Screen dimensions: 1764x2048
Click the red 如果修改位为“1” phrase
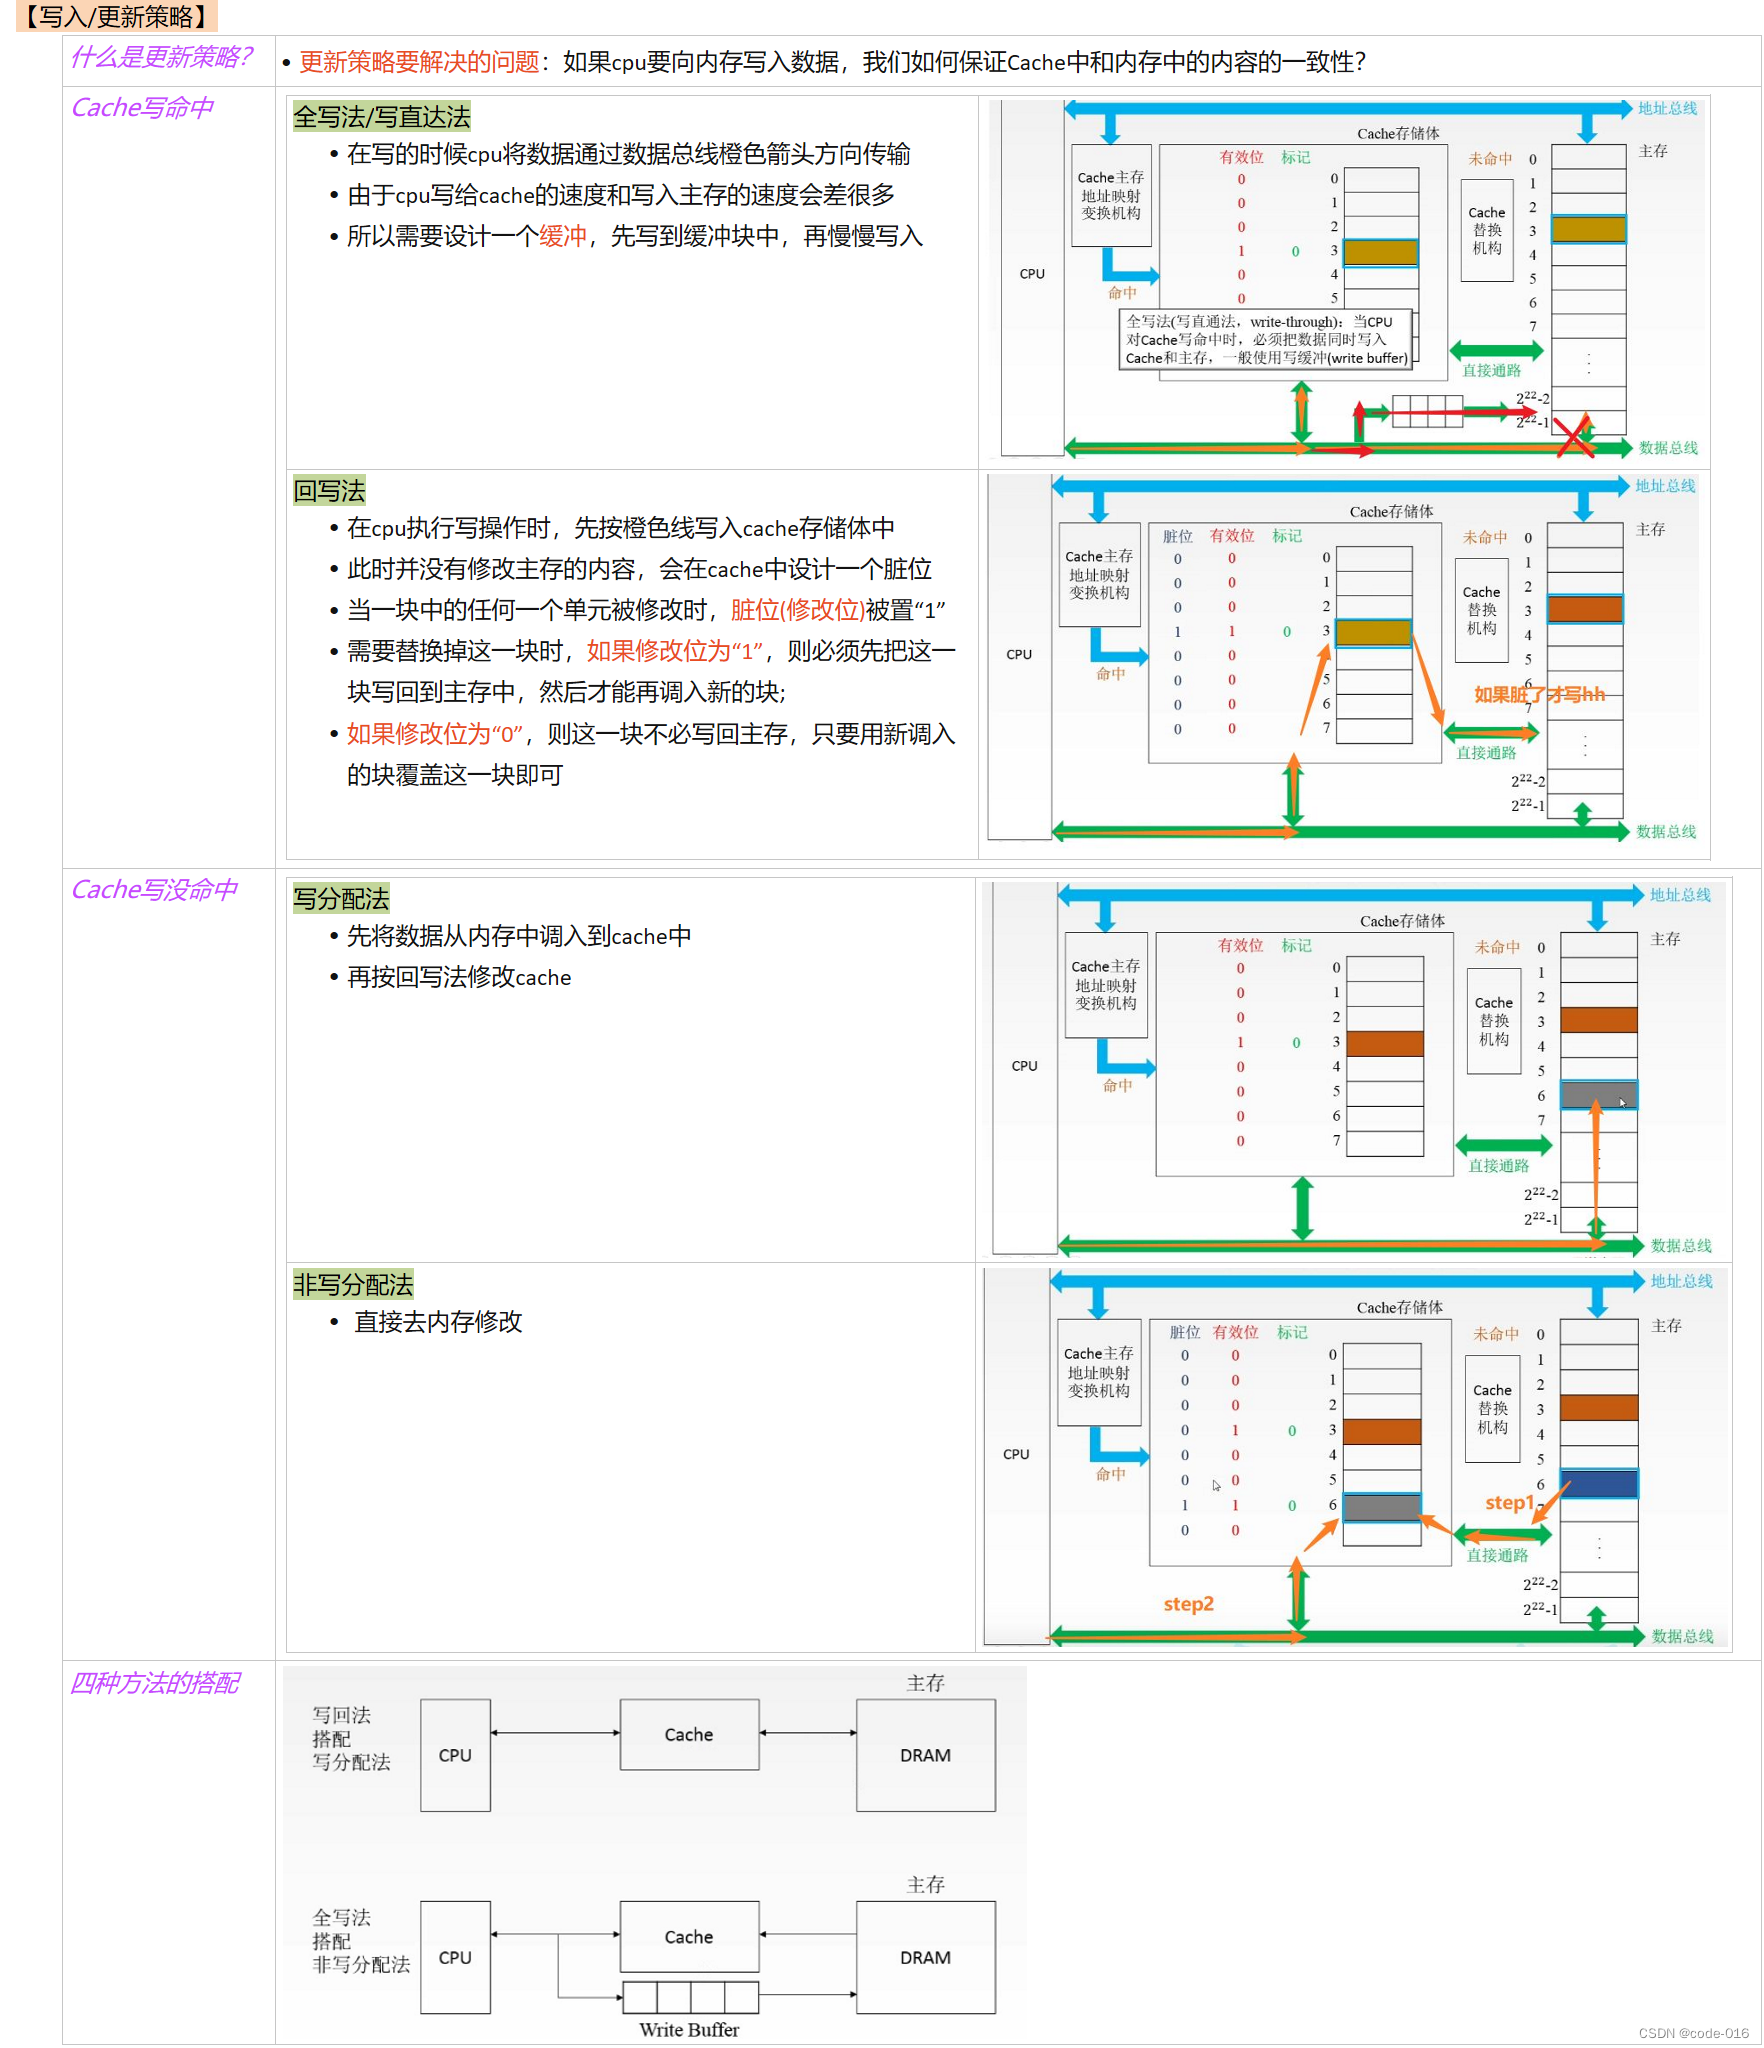675,651
